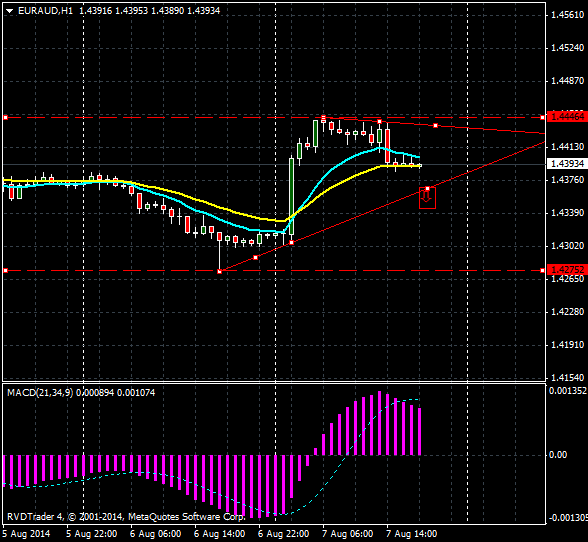Click the 1.43760 price axis label
The height and width of the screenshot is (542, 588).
click(x=567, y=180)
